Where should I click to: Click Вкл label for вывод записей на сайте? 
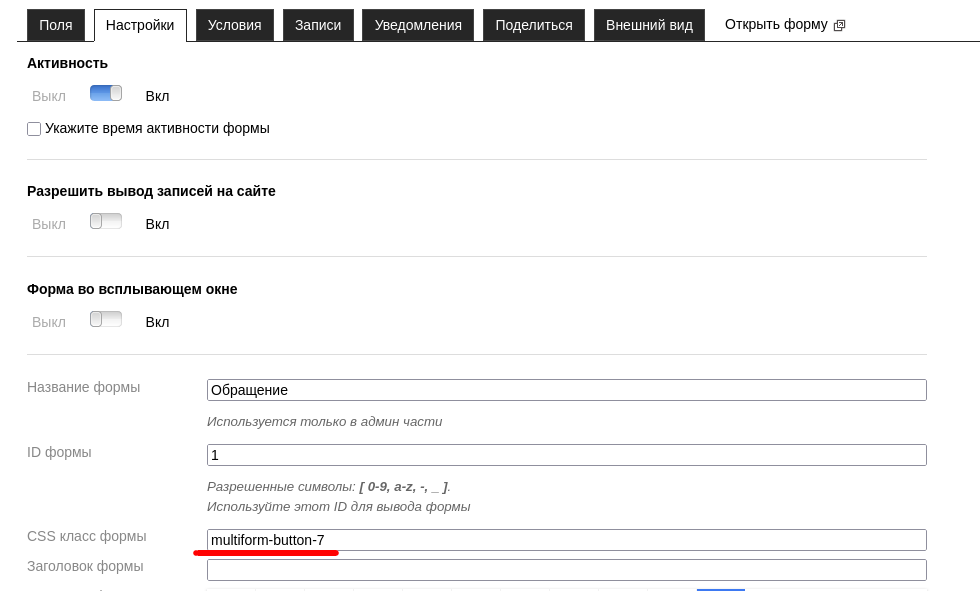(157, 224)
